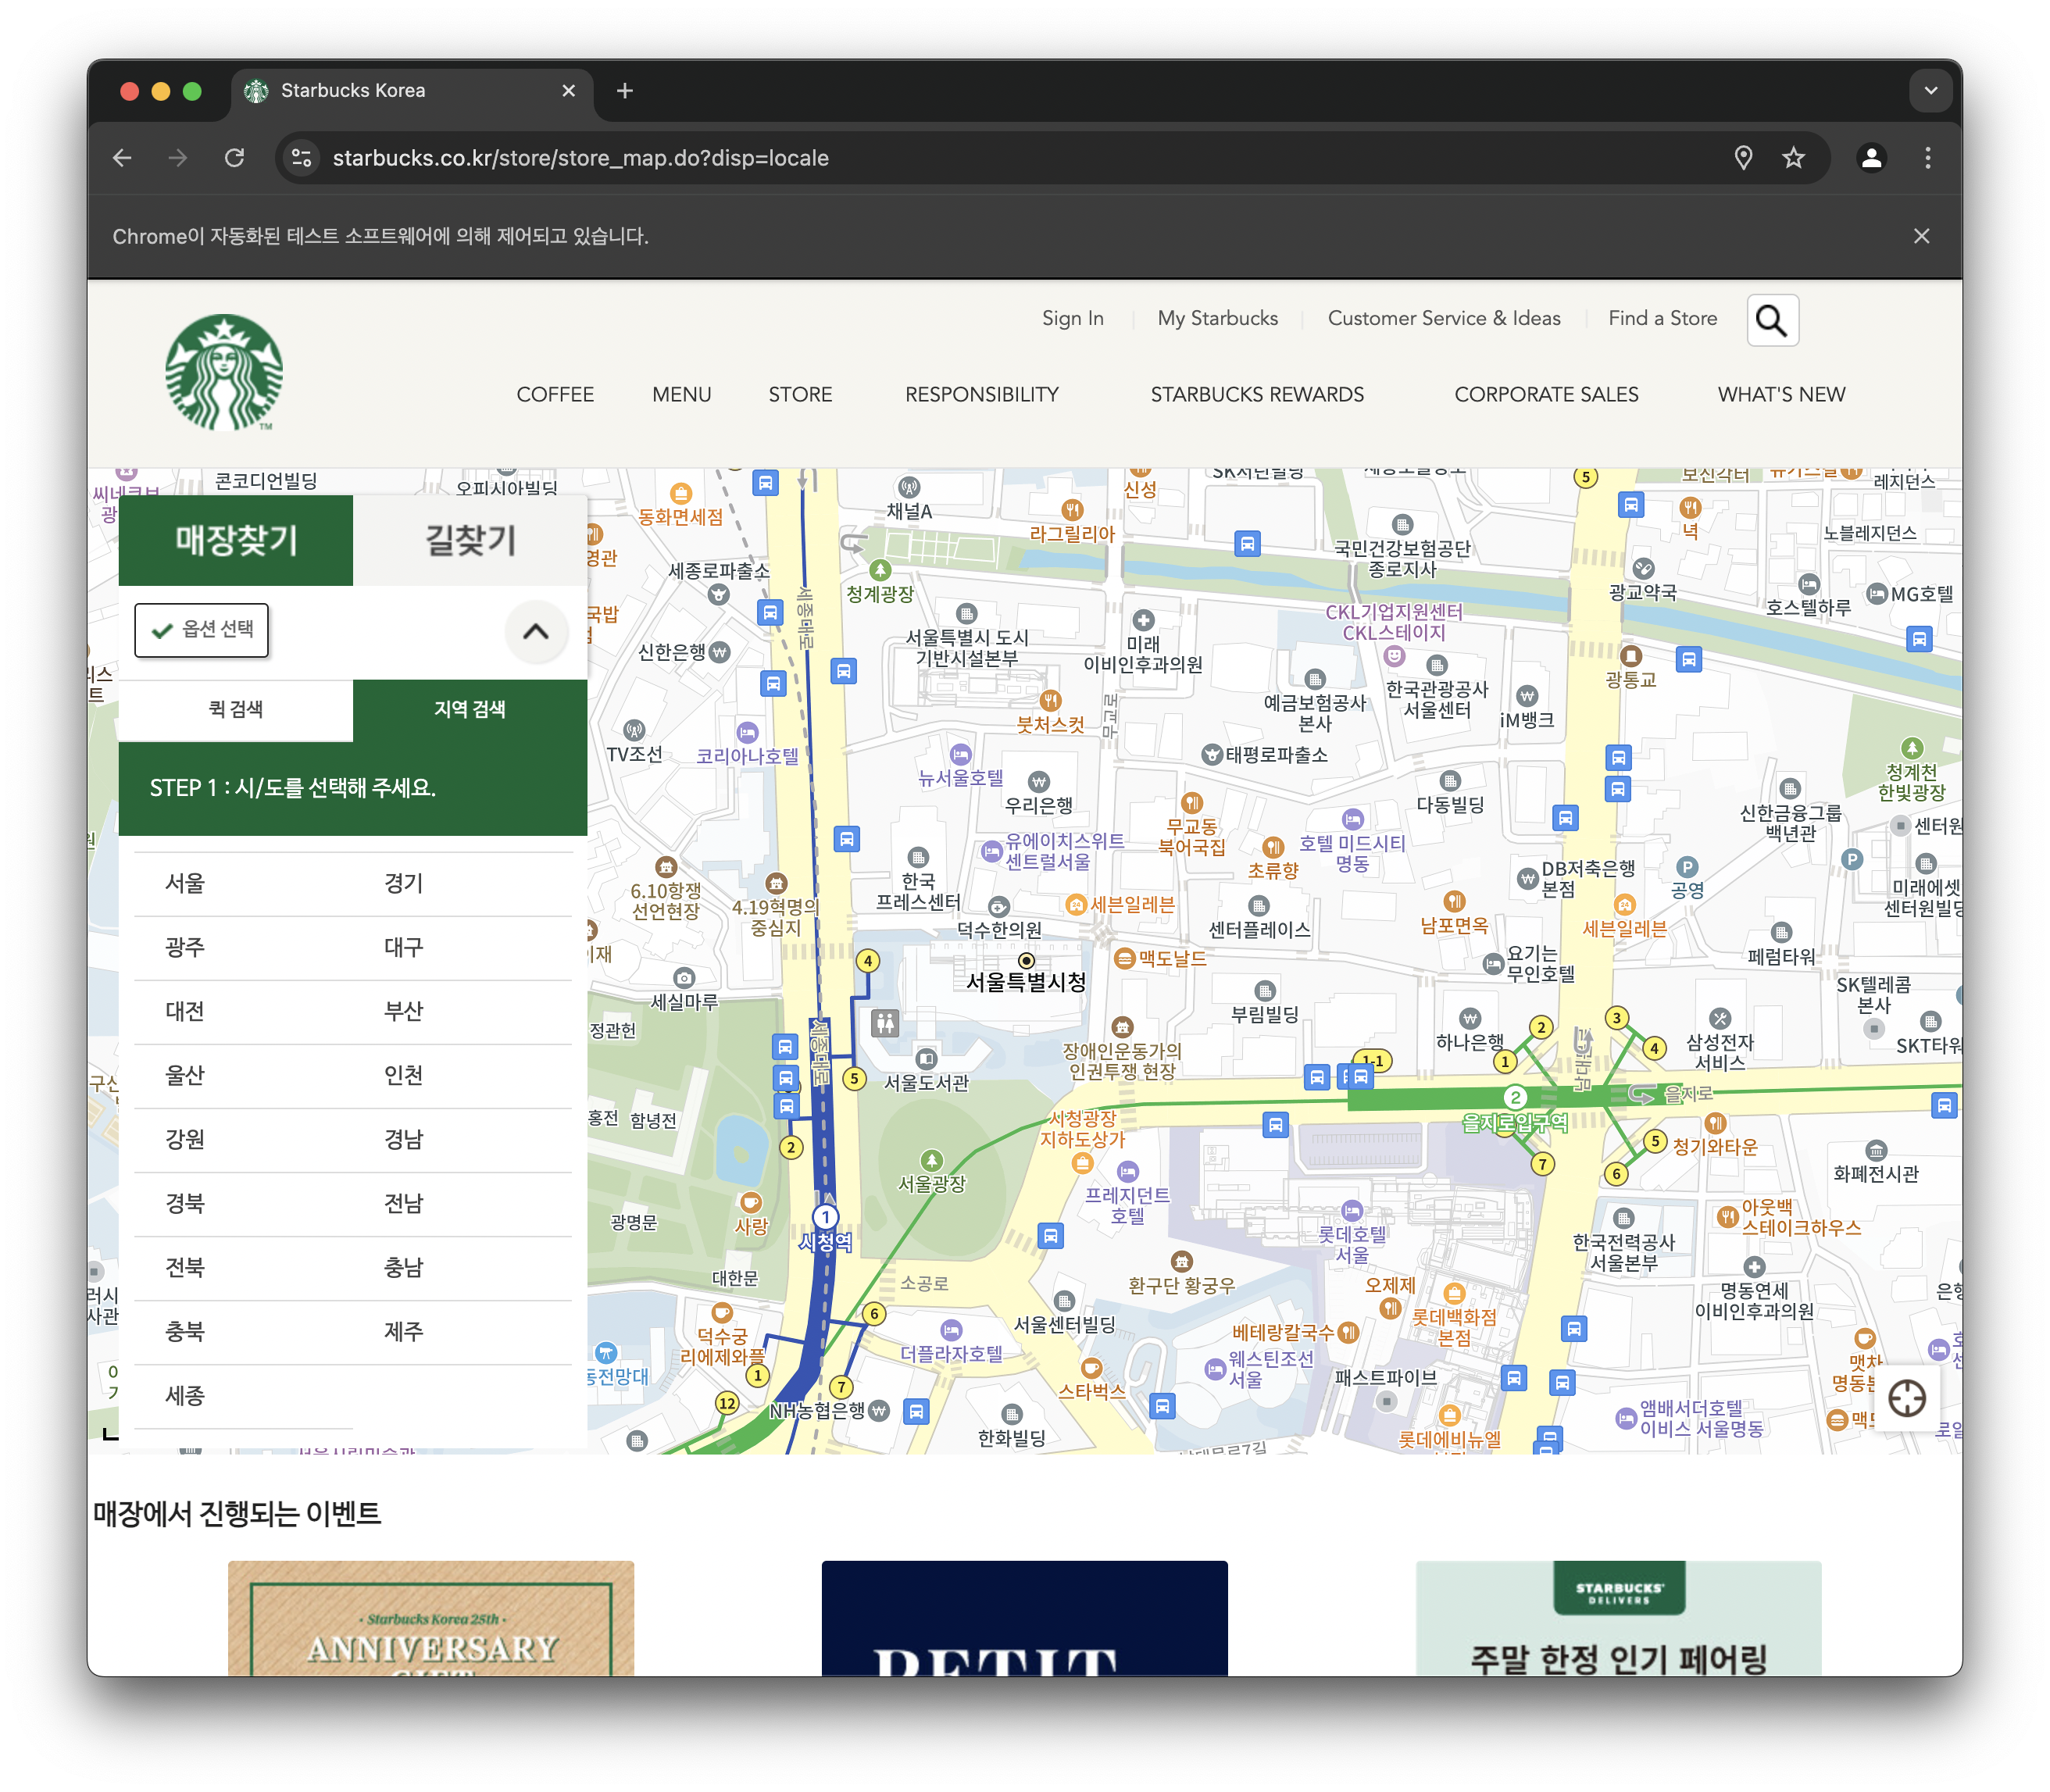Reload the page with the refresh icon
Screen dimensions: 2050x1792
235,158
